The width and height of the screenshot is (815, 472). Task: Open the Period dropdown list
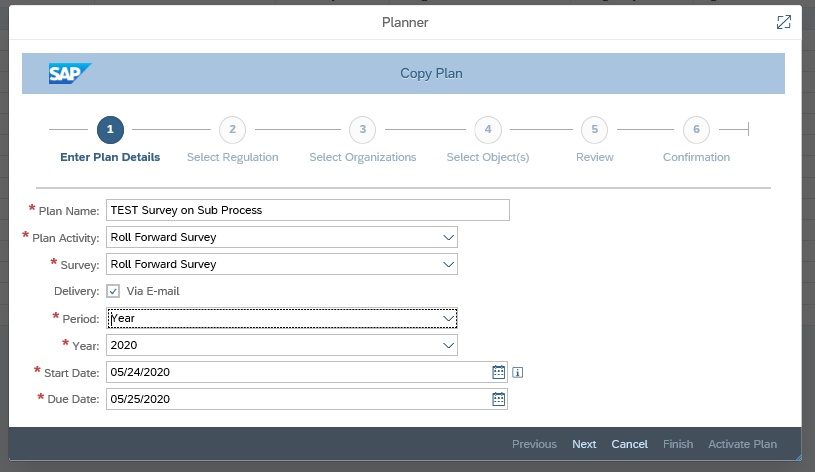pyautogui.click(x=448, y=318)
